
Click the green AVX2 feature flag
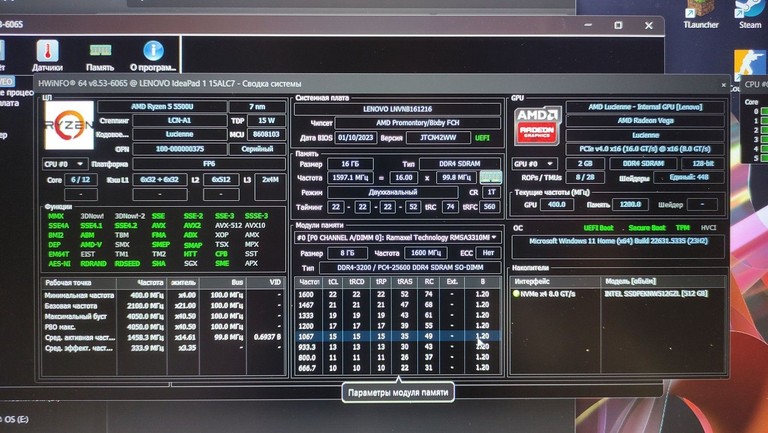point(192,225)
